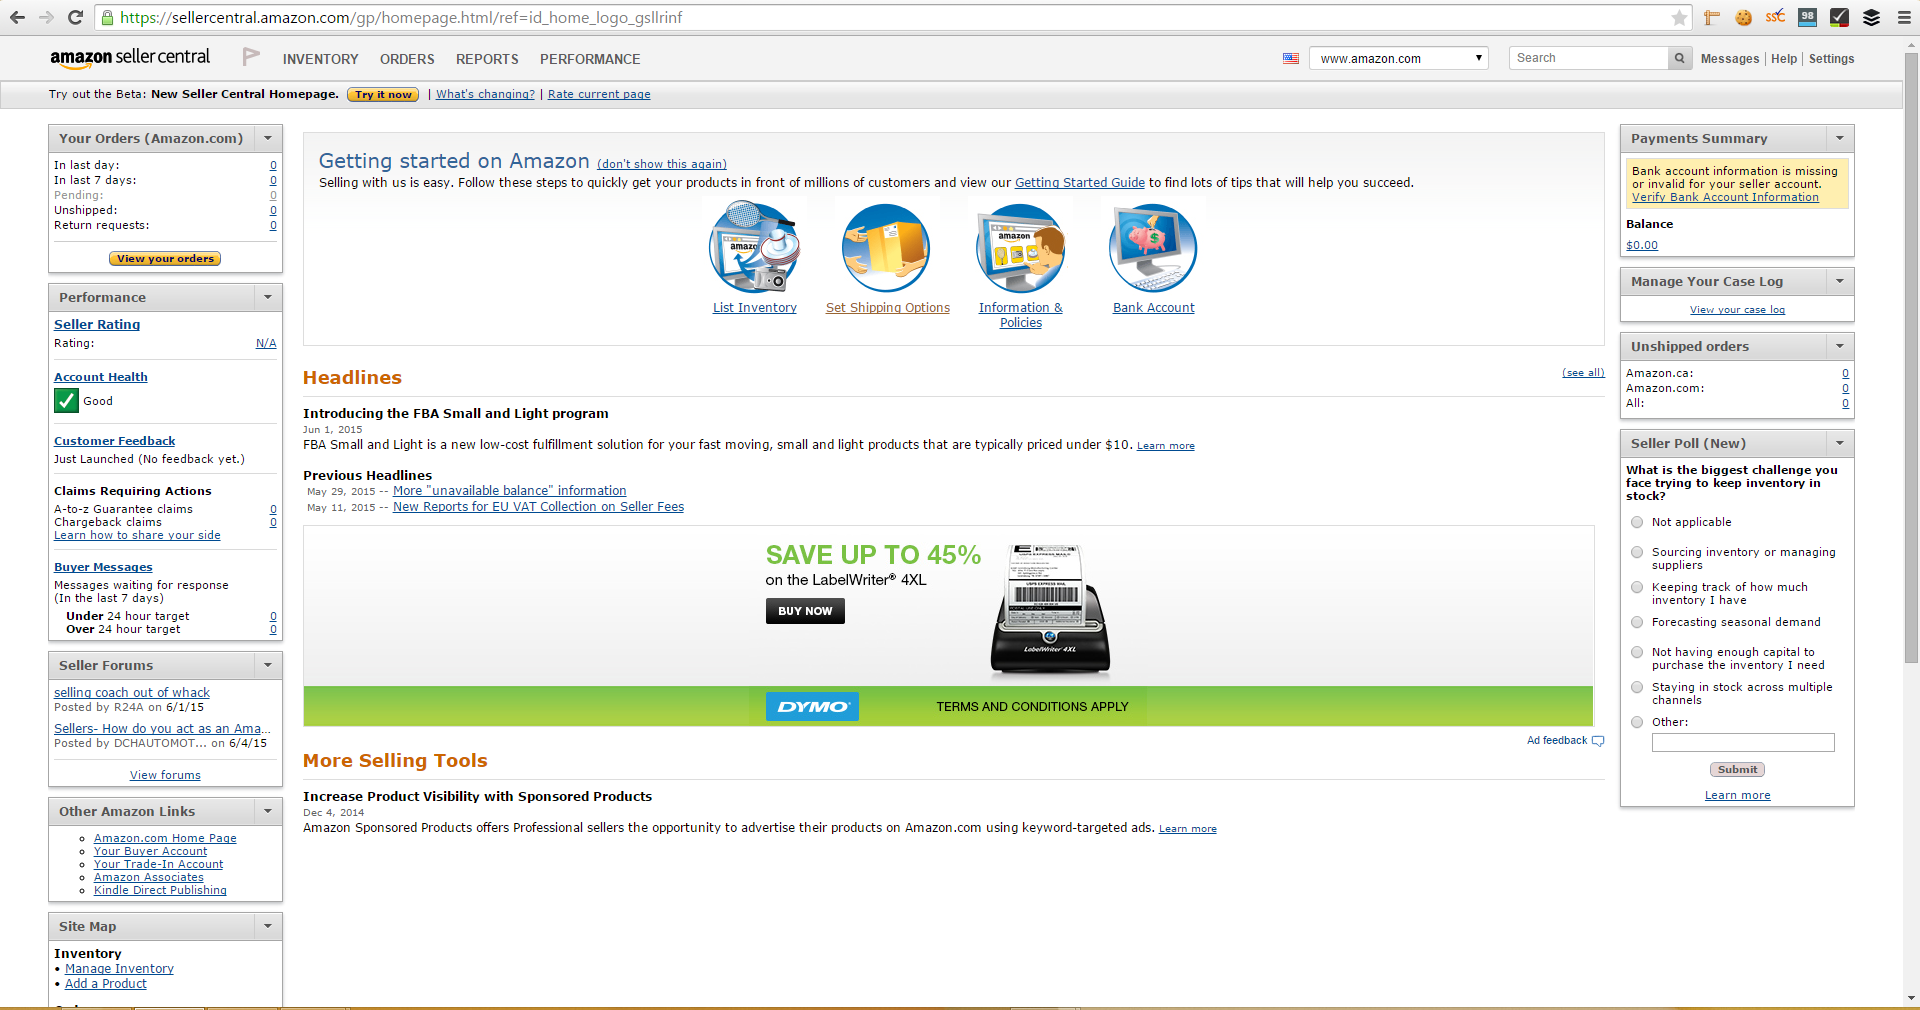Focus the Search input field
The height and width of the screenshot is (1010, 1920).
(x=1588, y=58)
